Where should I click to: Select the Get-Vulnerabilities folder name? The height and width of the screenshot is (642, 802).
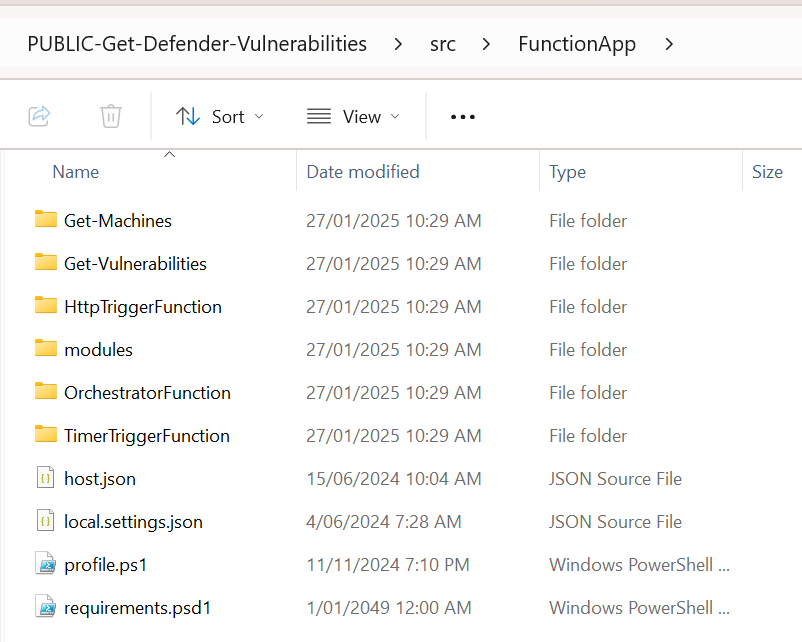[x=135, y=264]
